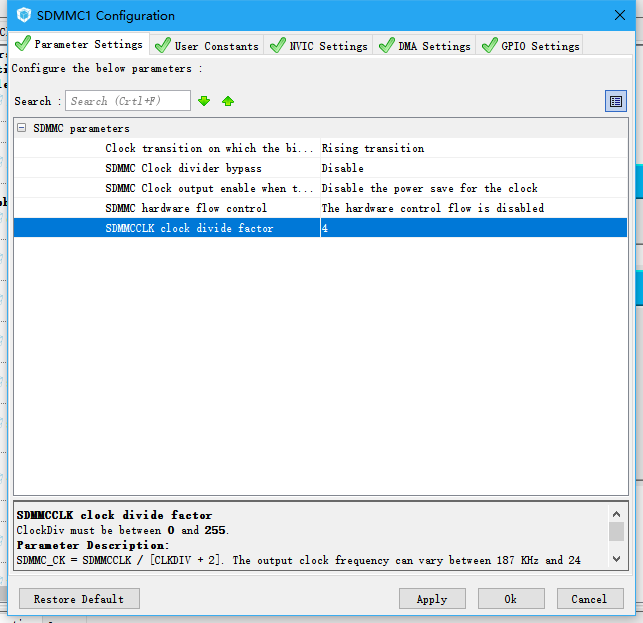643x623 pixels.
Task: Open the DMA Settings tab
Action: [x=424, y=46]
